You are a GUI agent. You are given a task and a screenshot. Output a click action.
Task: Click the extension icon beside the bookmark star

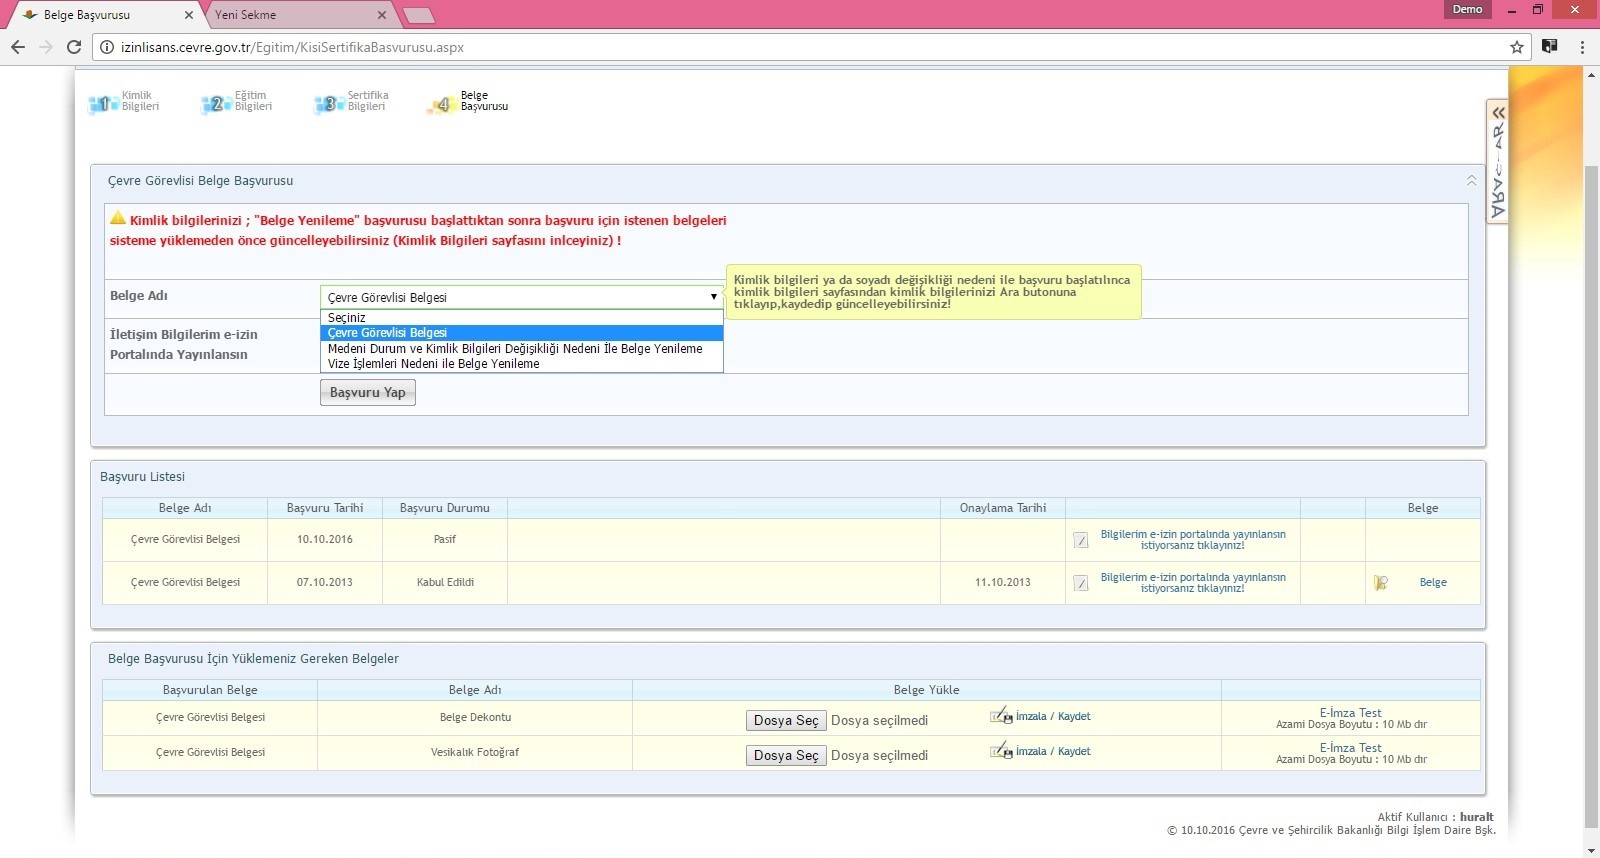[1550, 46]
